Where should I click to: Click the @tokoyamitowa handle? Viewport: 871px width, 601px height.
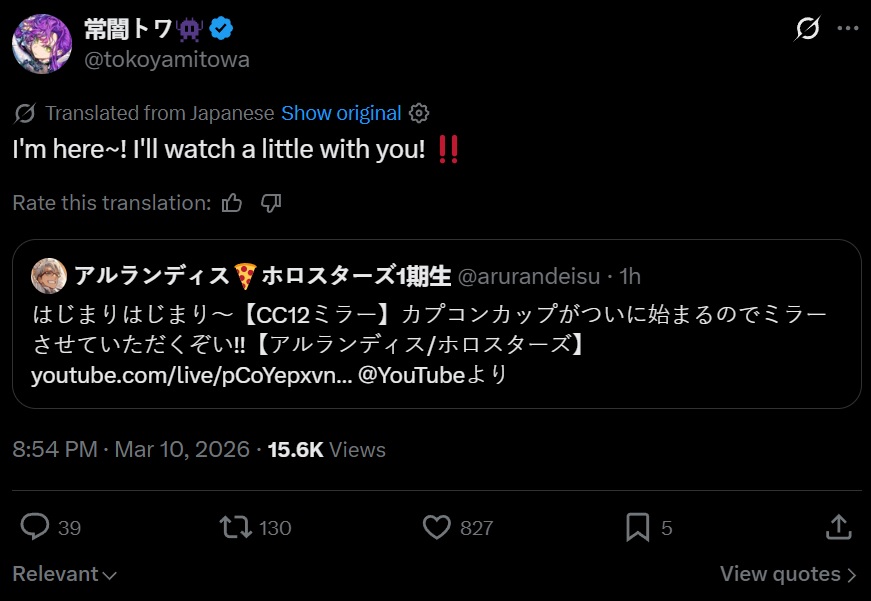point(167,59)
